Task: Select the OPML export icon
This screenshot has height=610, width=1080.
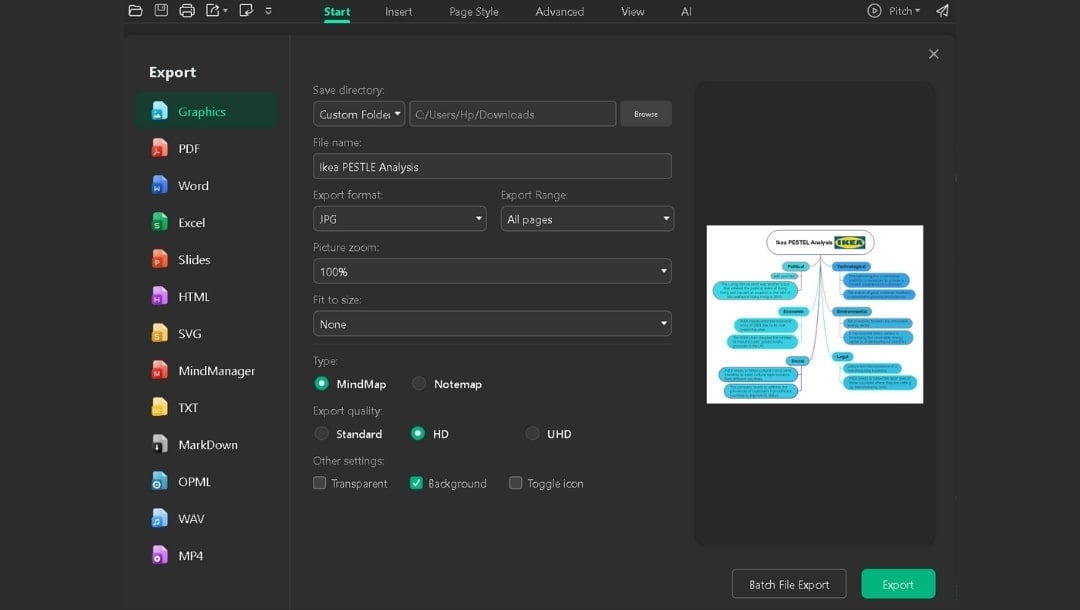Action: [x=159, y=481]
